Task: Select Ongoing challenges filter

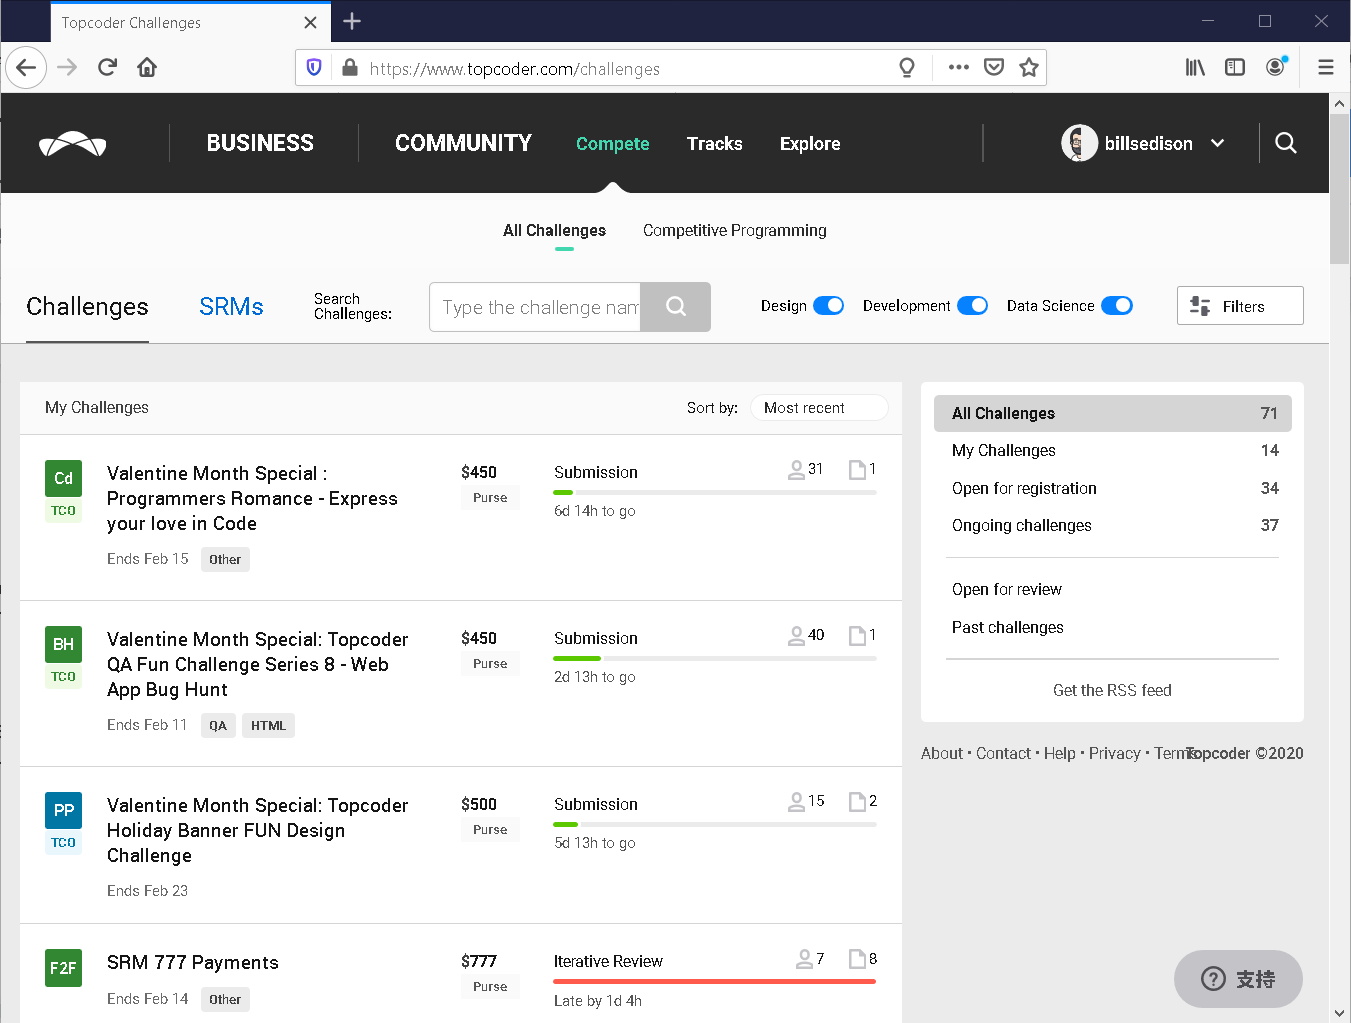Action: point(1112,526)
